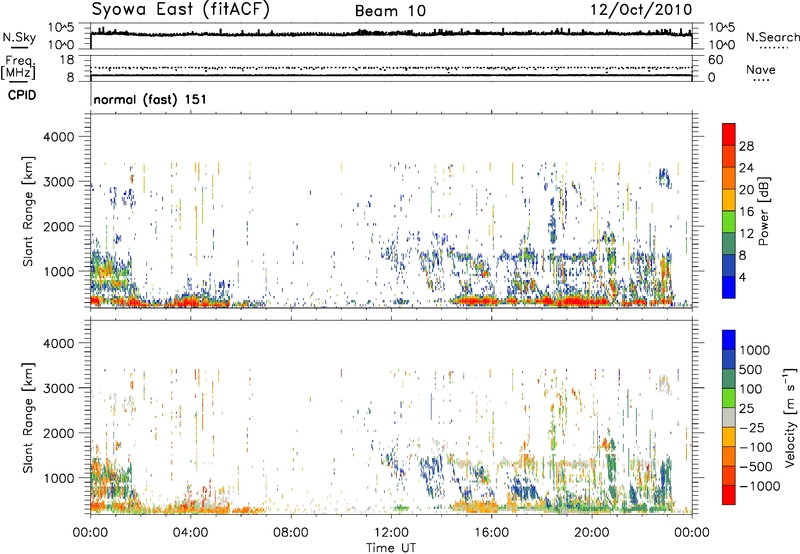This screenshot has height=554, width=800.
Task: Click the '04:00' time axis label
Action: 191,533
